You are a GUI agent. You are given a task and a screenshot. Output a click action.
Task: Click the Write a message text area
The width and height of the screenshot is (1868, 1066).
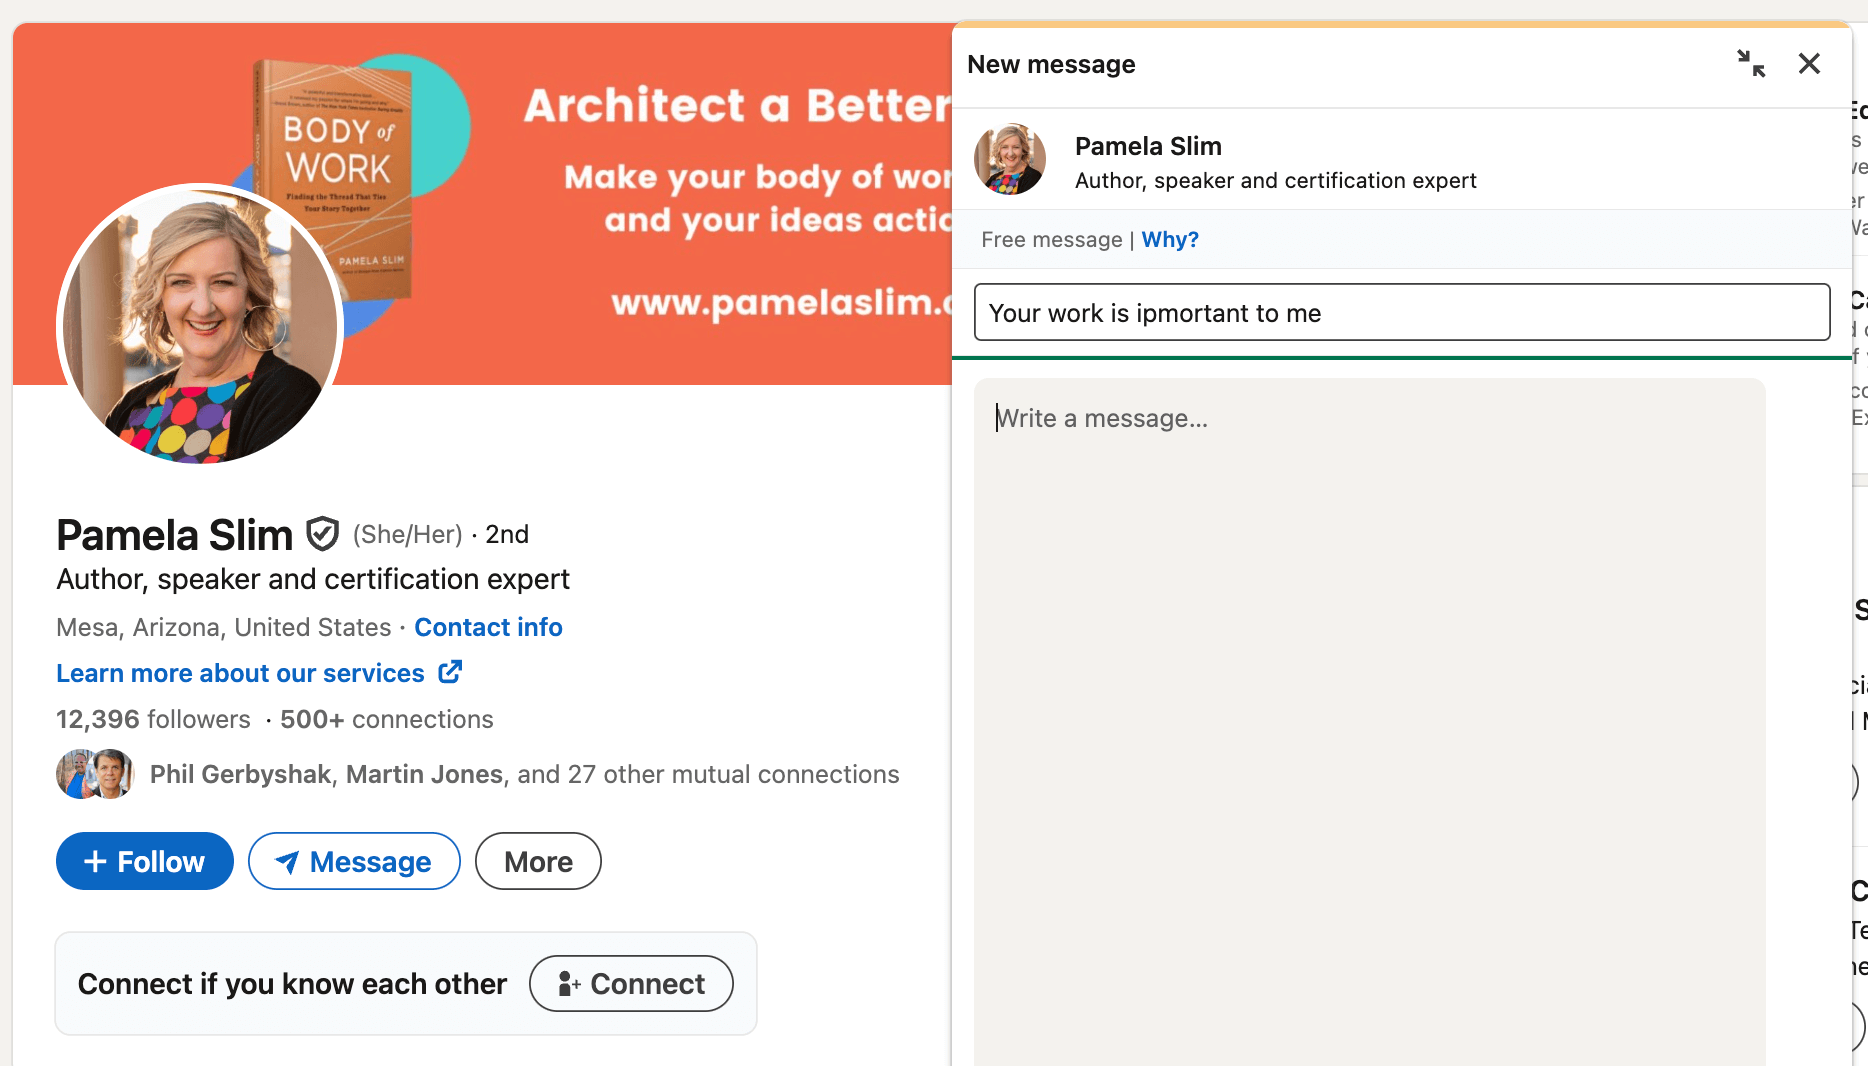[x=1370, y=720]
